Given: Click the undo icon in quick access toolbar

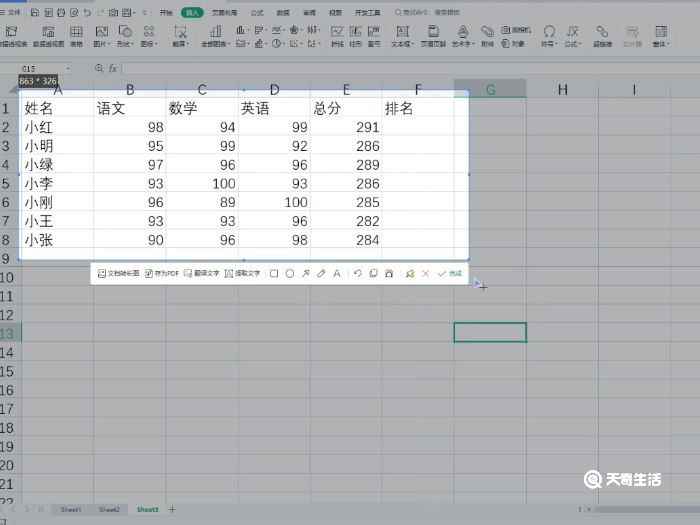Looking at the screenshot, I should pyautogui.click(x=87, y=12).
